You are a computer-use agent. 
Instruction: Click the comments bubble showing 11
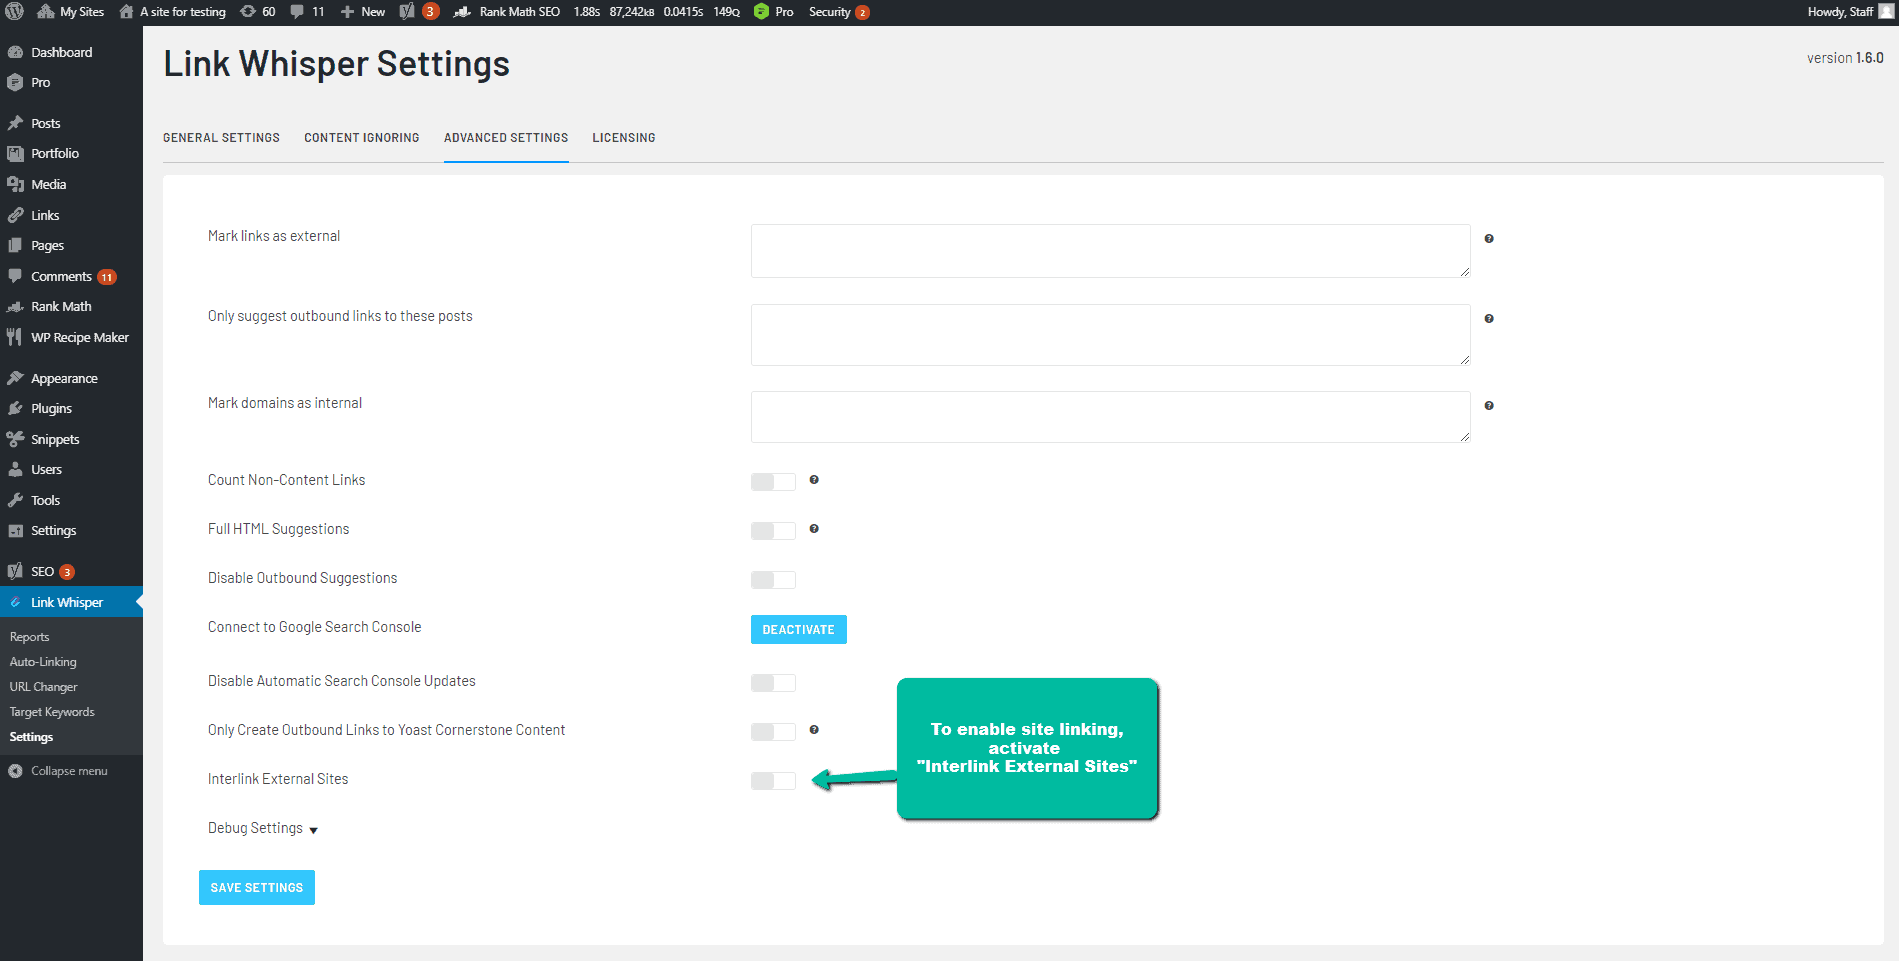pos(307,12)
